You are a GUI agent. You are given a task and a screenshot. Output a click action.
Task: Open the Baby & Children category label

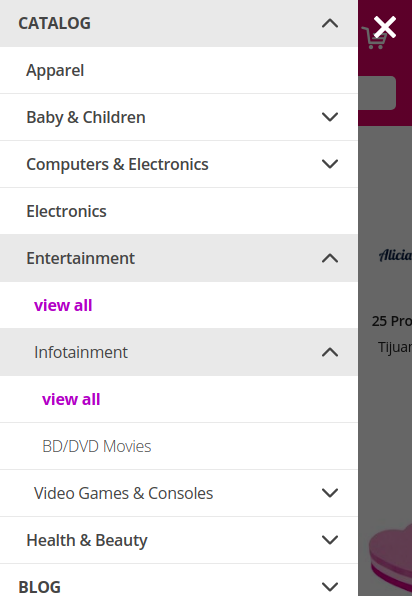click(x=86, y=117)
